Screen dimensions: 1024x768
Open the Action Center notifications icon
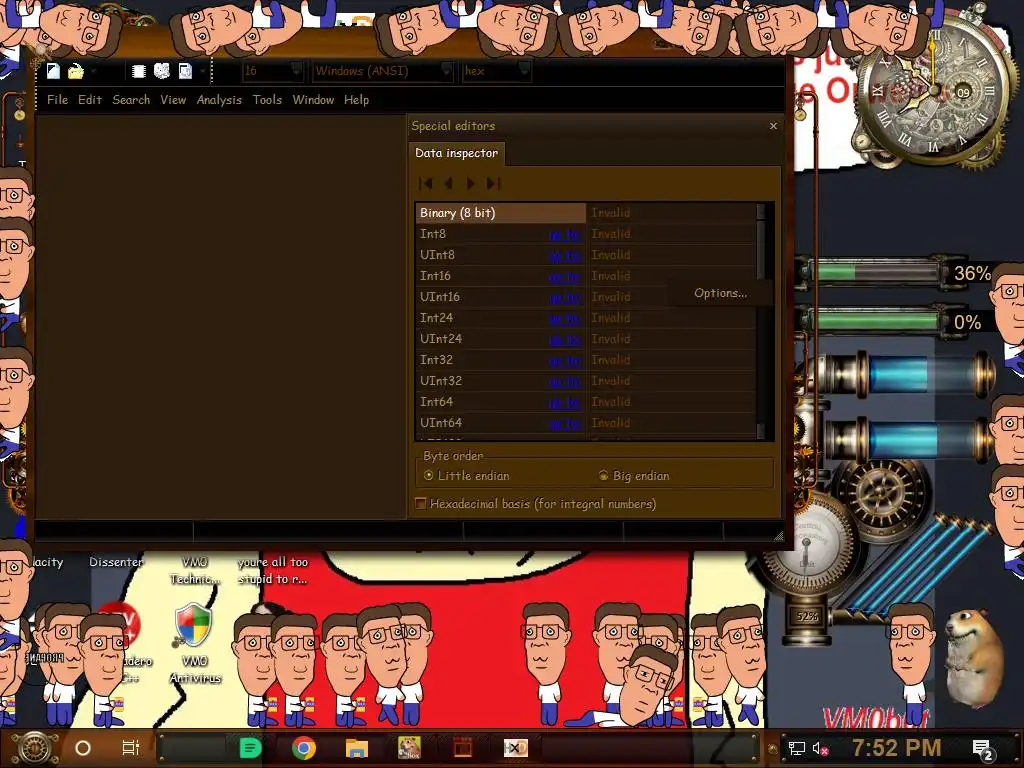(984, 750)
